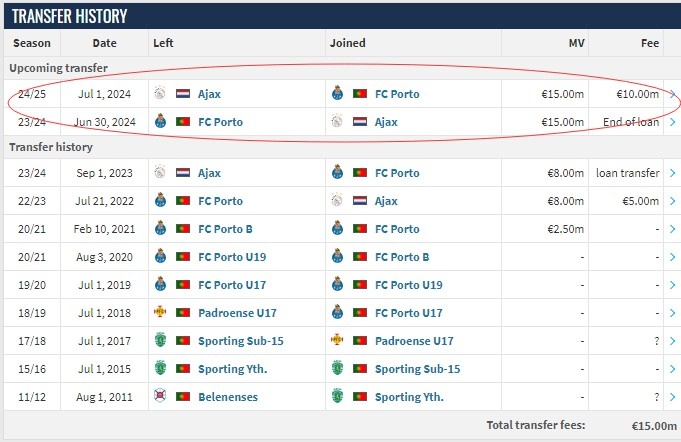Click Ajax crest in Joined column of 22/23 row
The image size is (681, 442).
point(337,200)
